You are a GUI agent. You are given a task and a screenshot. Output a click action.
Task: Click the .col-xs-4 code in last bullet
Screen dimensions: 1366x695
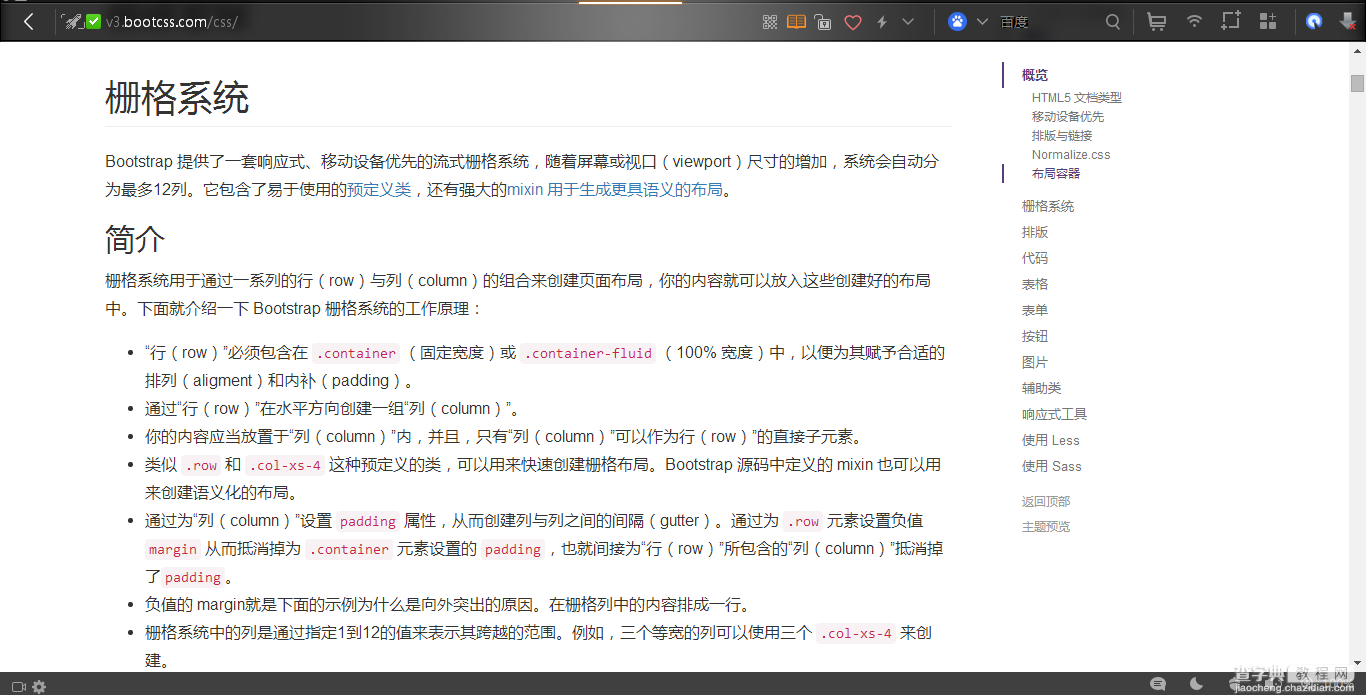tap(855, 633)
